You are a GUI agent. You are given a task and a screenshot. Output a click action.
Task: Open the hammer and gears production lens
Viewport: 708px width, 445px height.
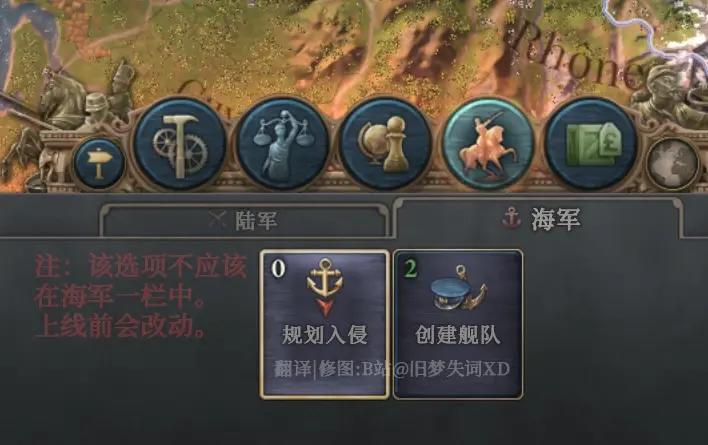click(180, 145)
